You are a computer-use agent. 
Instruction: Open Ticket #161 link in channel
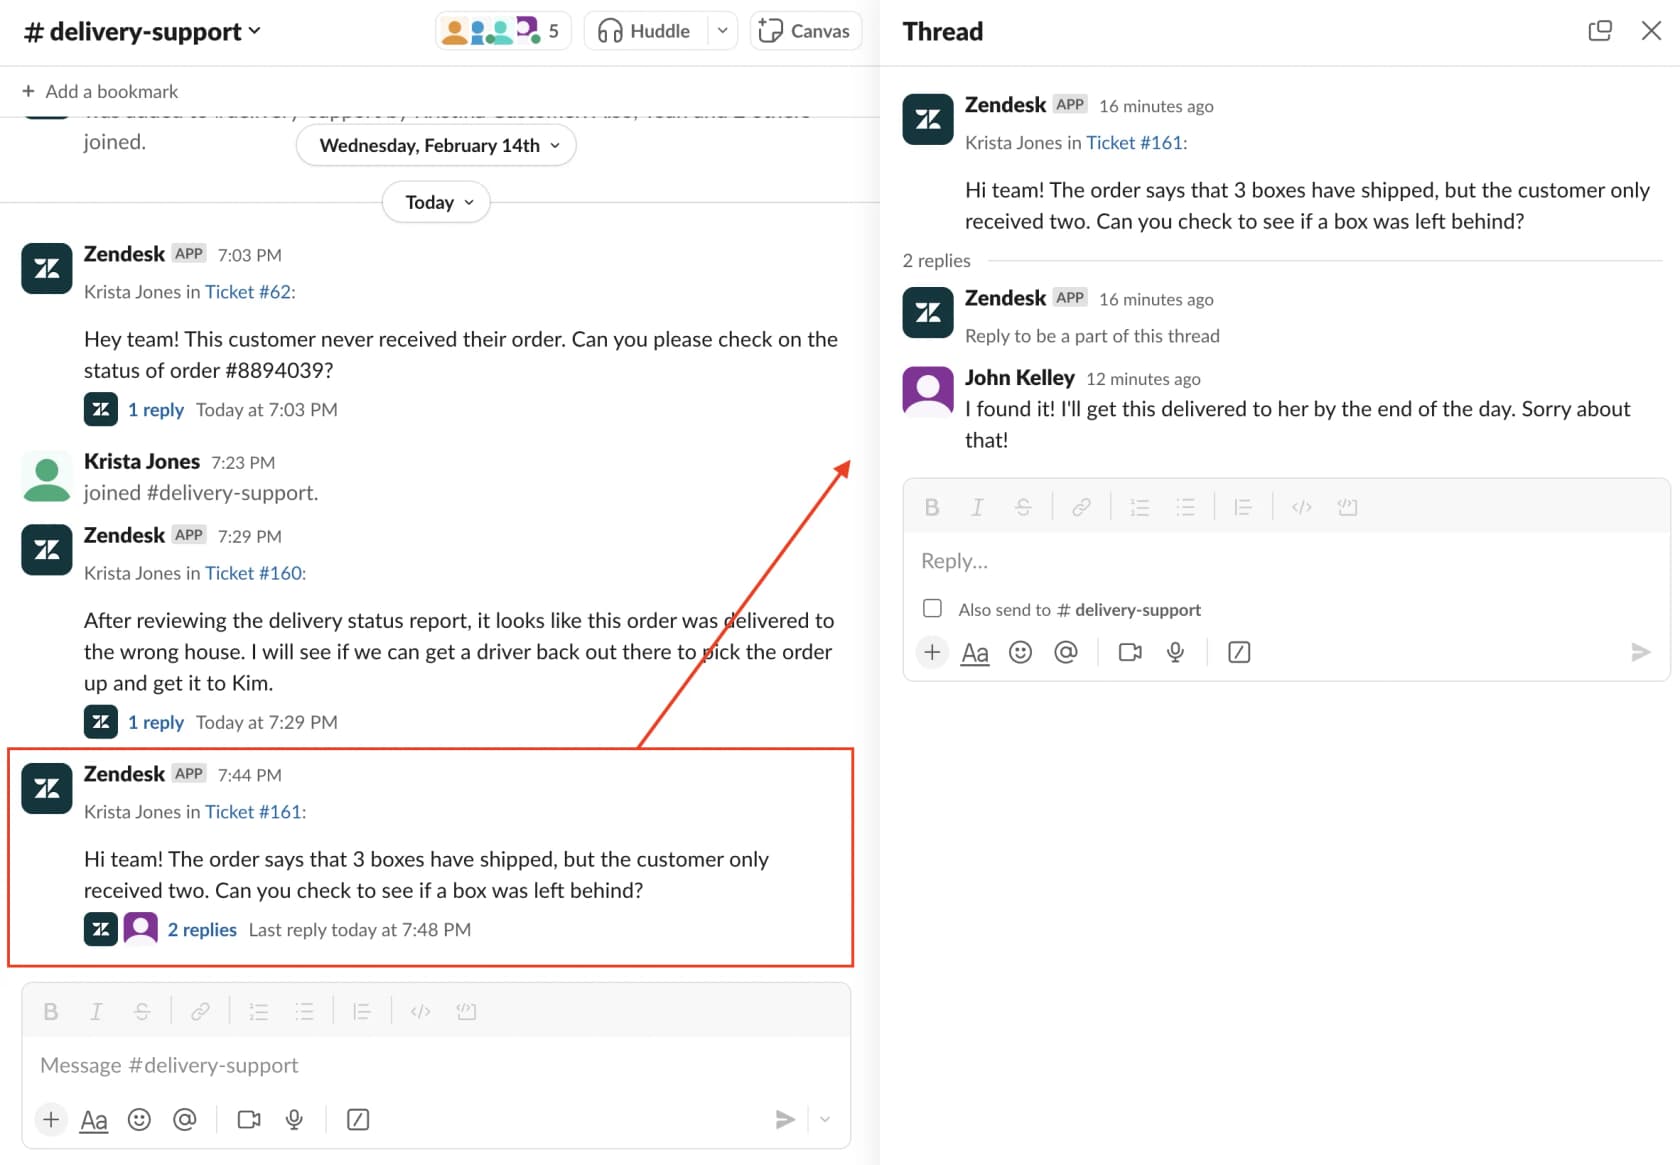tap(254, 812)
